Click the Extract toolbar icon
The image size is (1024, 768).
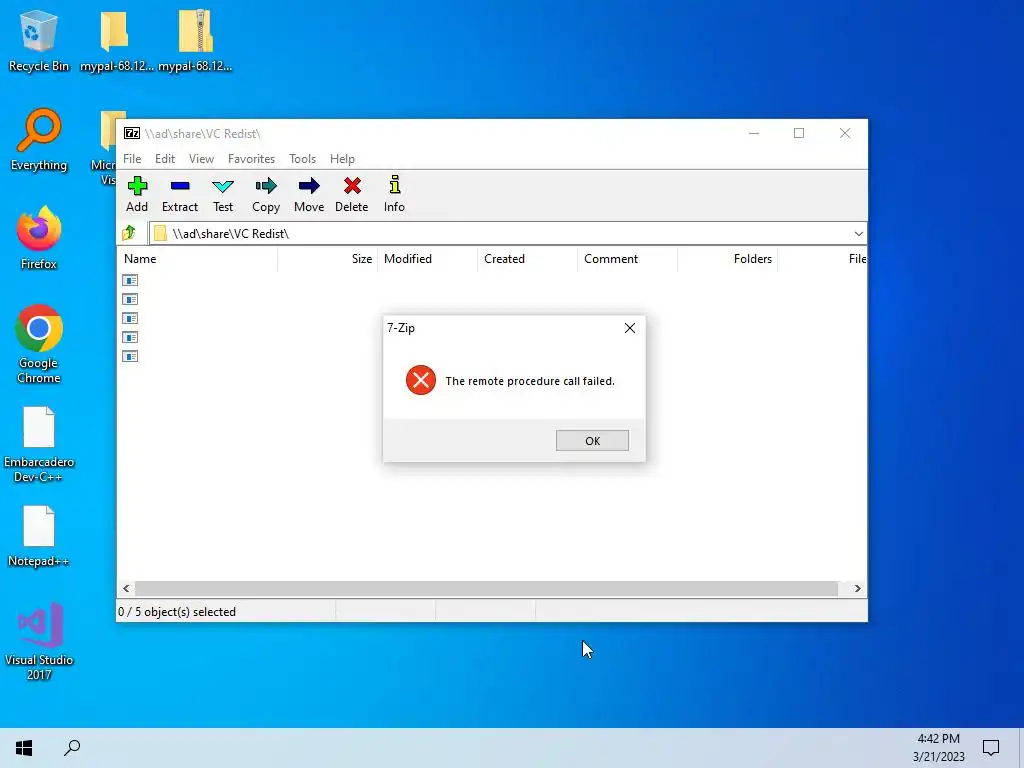[180, 186]
